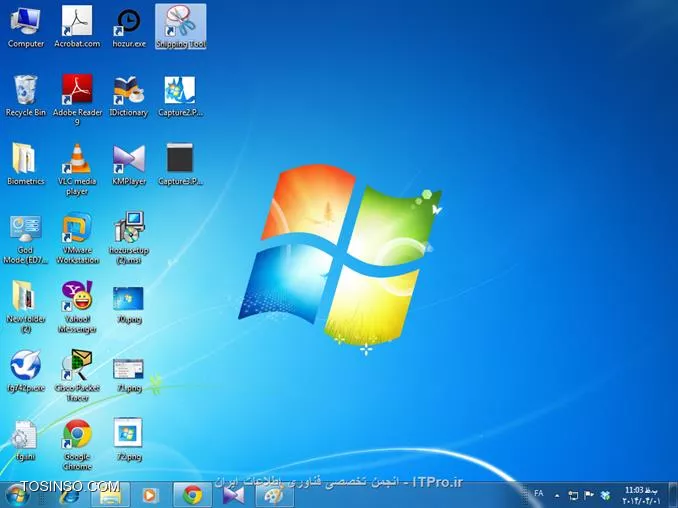This screenshot has width=678, height=508.
Task: Select the Capture2 image file
Action: [181, 96]
